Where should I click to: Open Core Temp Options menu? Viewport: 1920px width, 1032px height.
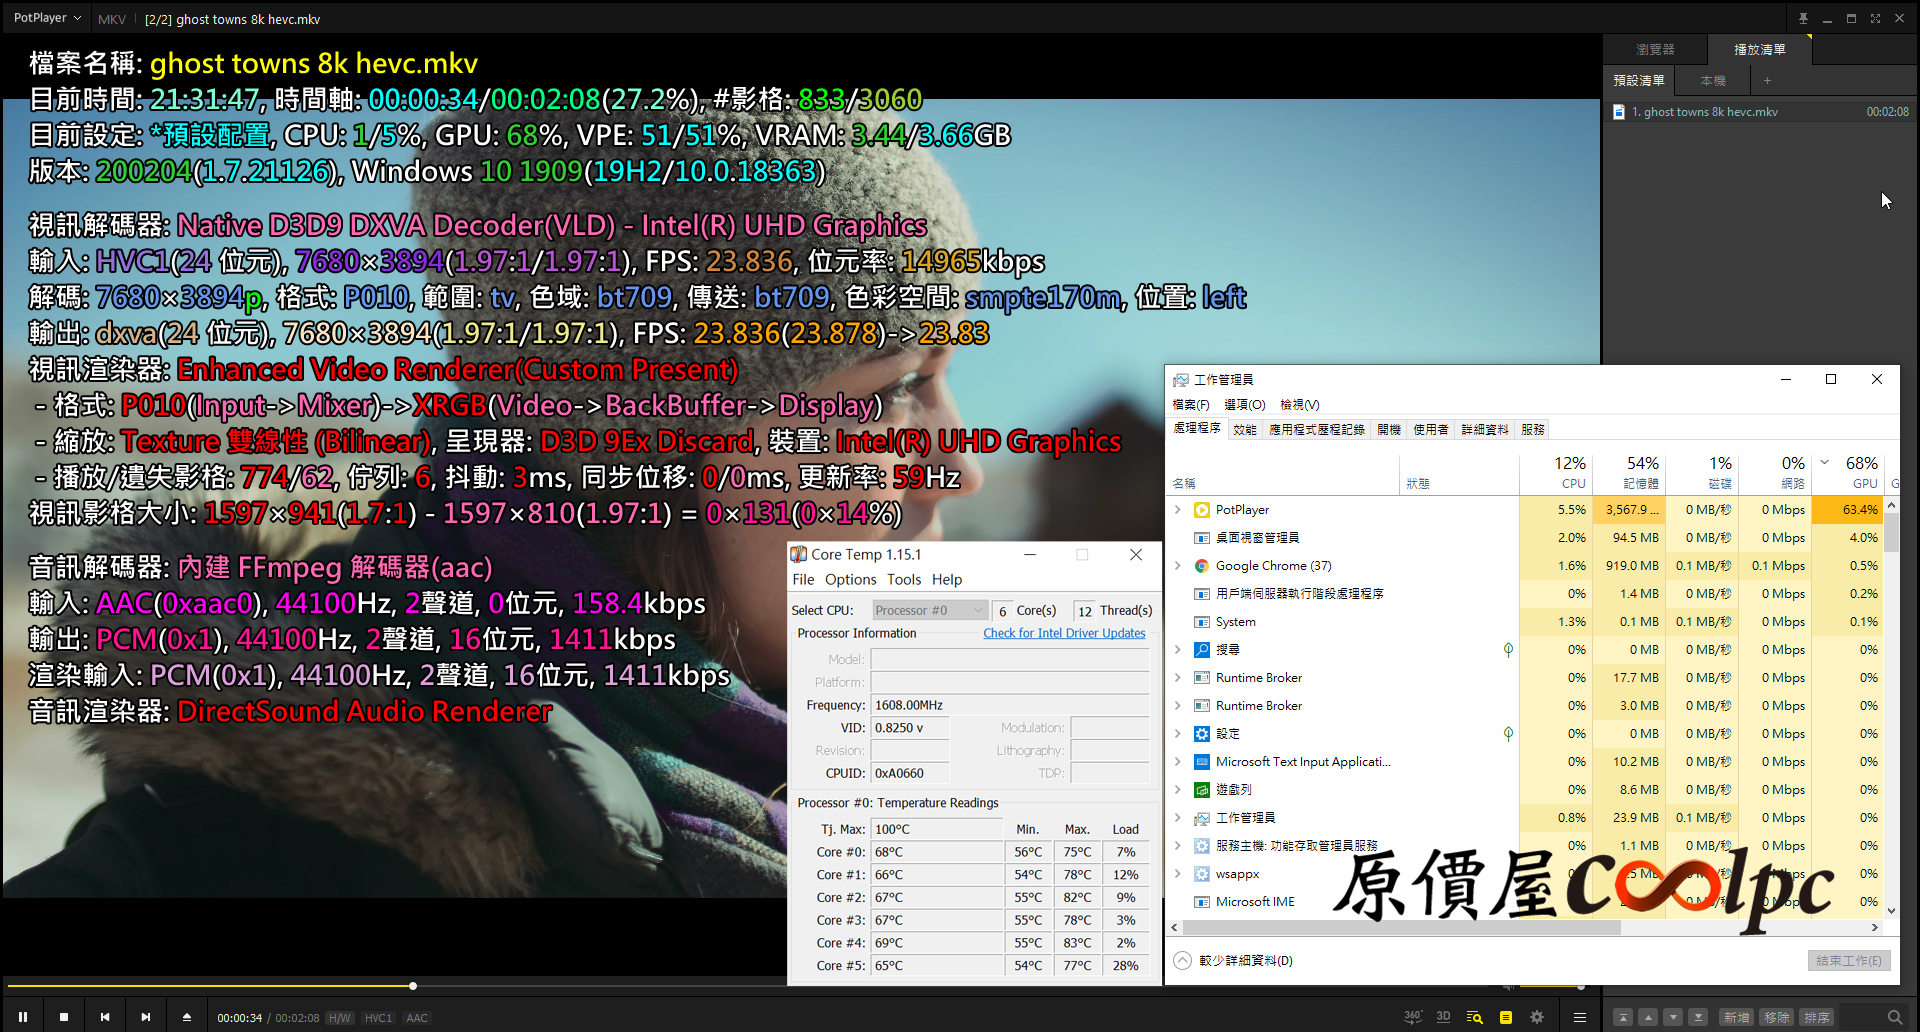tap(850, 579)
